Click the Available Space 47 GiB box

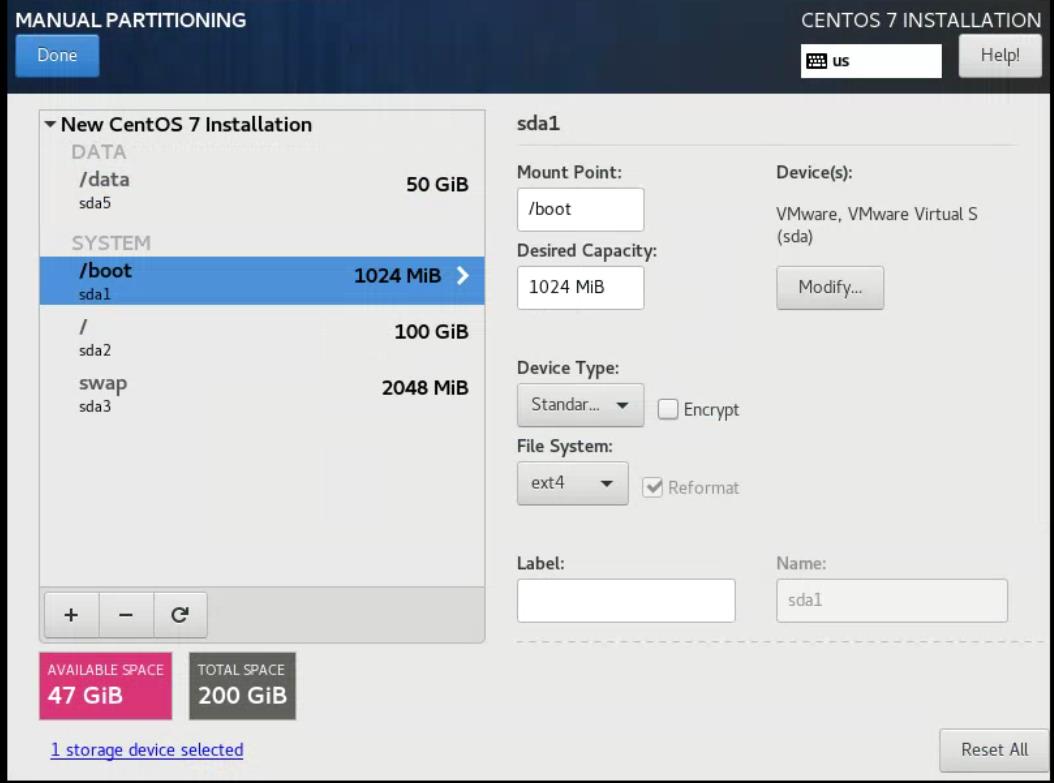(106, 686)
